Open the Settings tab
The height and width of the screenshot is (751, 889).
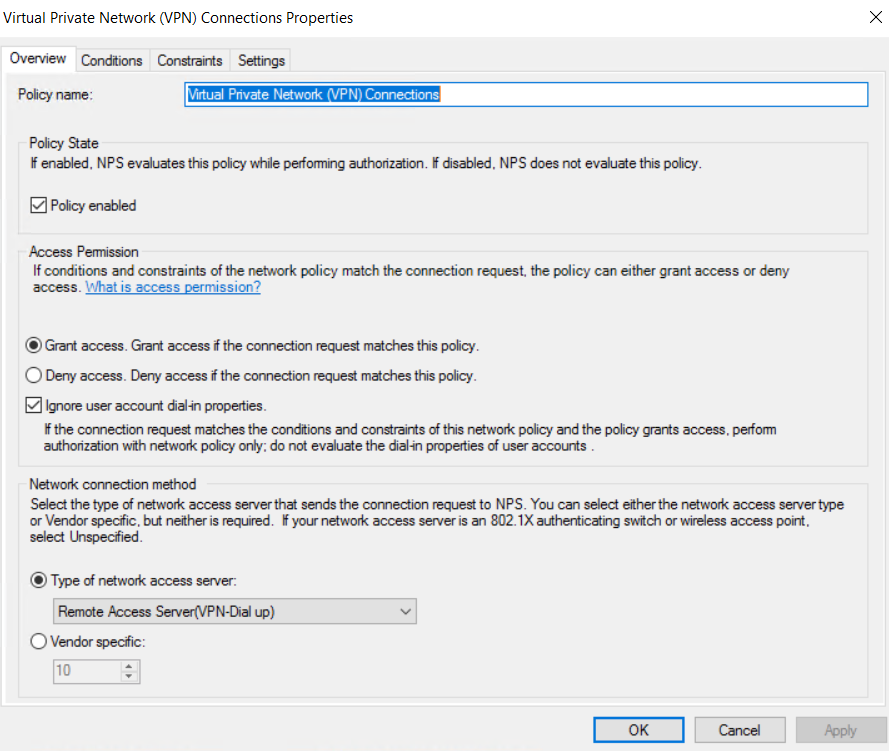click(x=261, y=60)
